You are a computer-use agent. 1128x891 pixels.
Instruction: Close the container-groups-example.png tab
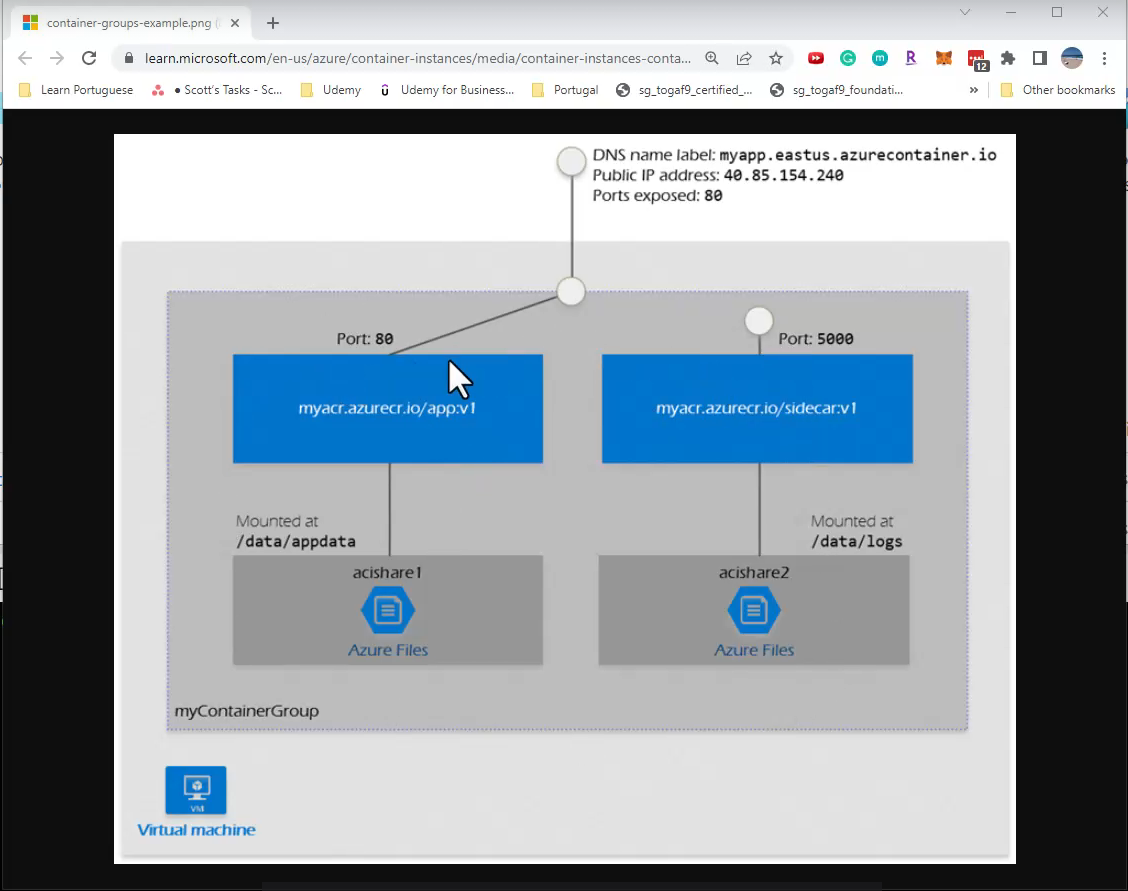[x=235, y=23]
